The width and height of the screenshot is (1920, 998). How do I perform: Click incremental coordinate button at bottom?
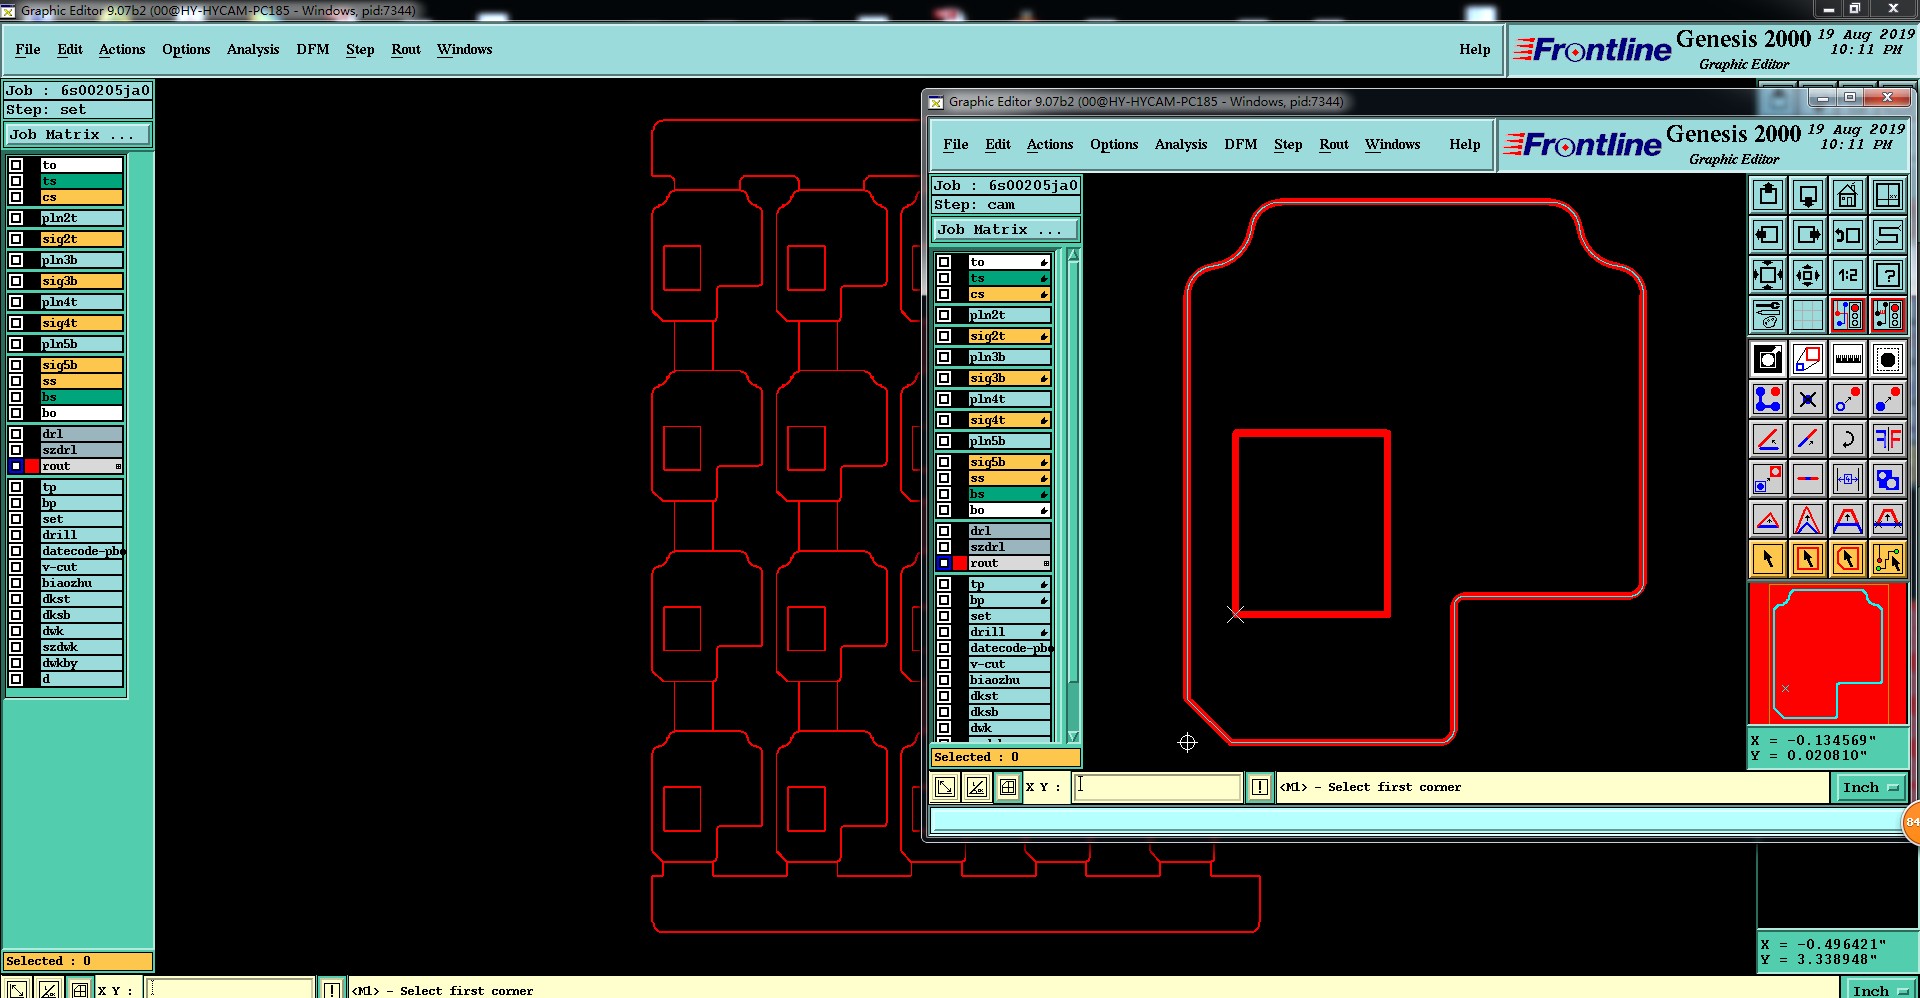coord(976,787)
